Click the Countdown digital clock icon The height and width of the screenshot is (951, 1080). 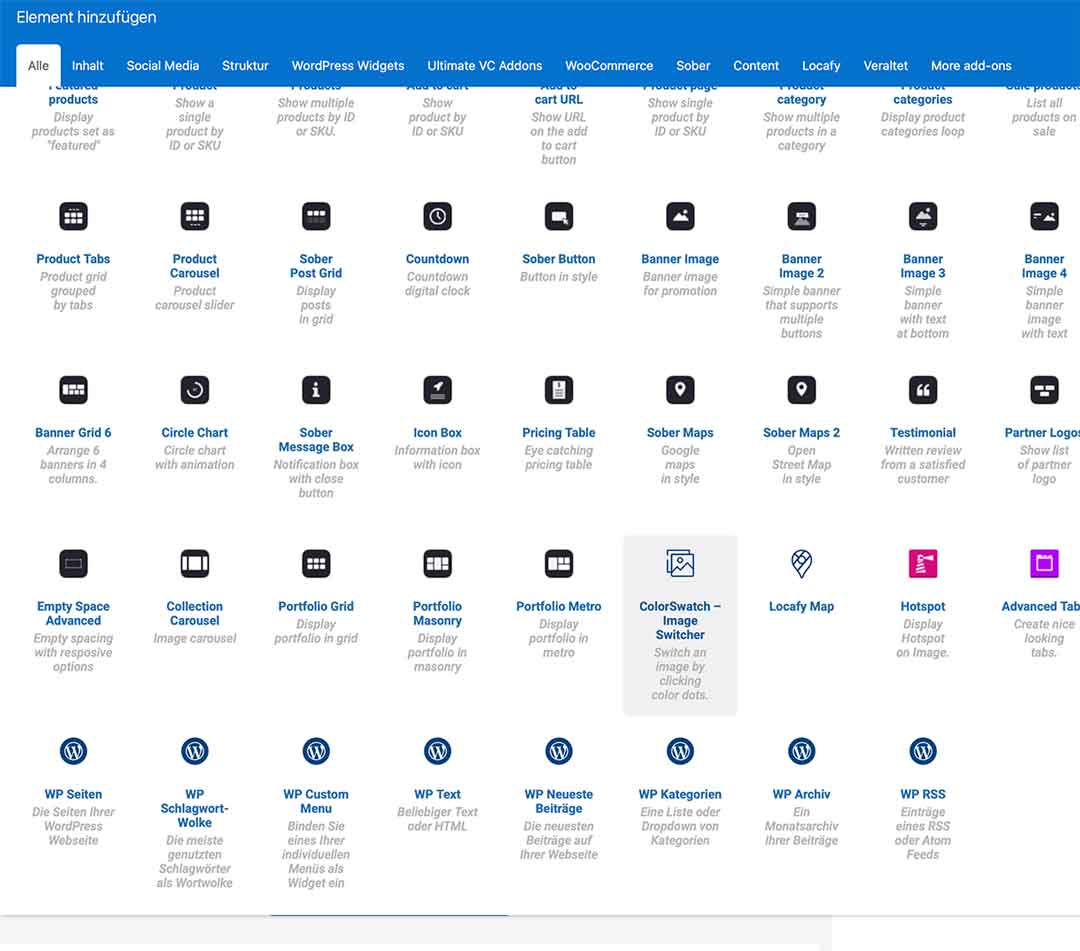coord(437,216)
